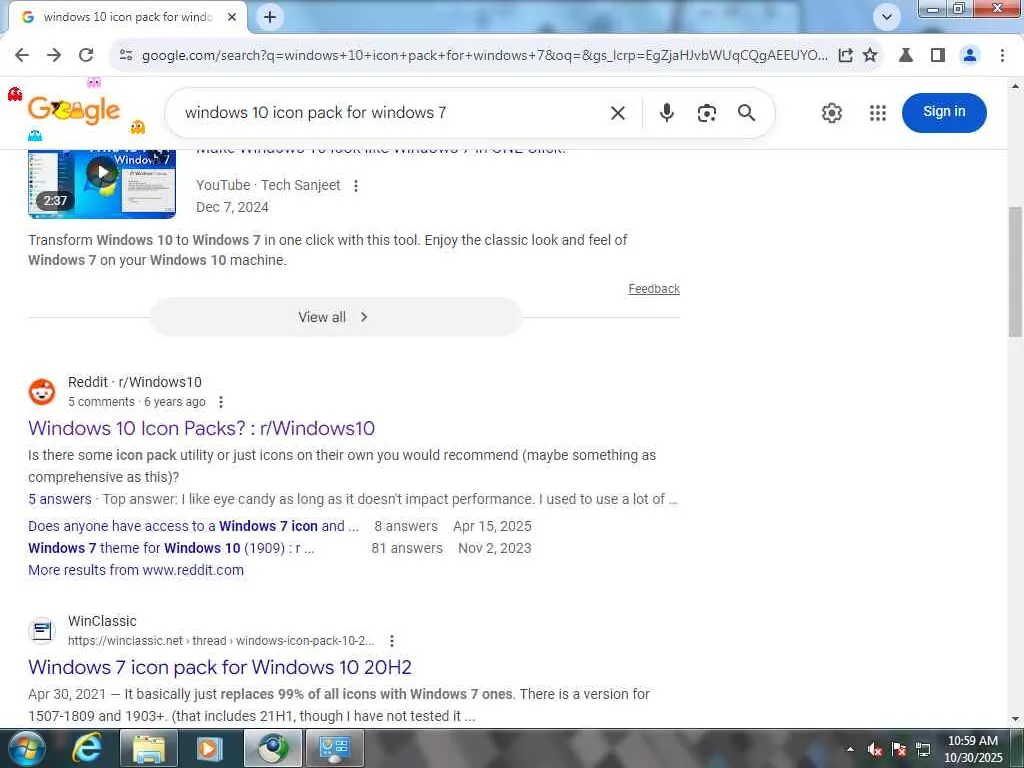1024x768 pixels.
Task: Bookmark this page with the star icon
Action: (870, 55)
